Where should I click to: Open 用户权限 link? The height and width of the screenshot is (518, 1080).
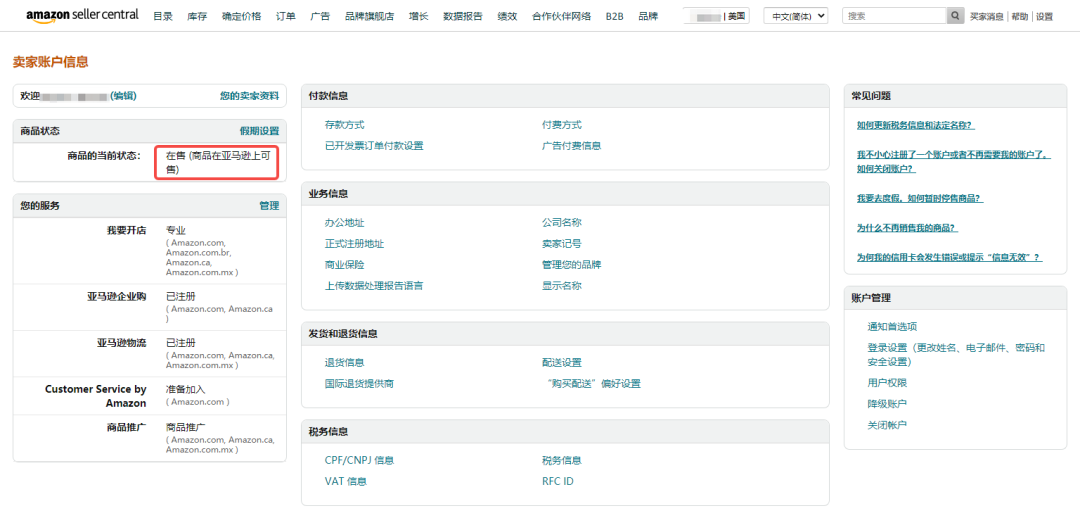tap(887, 382)
